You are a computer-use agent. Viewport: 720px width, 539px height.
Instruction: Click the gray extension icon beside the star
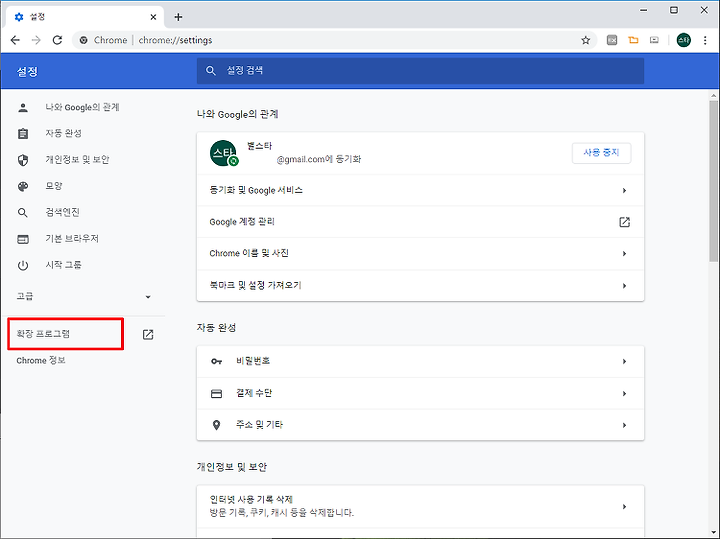[x=612, y=40]
